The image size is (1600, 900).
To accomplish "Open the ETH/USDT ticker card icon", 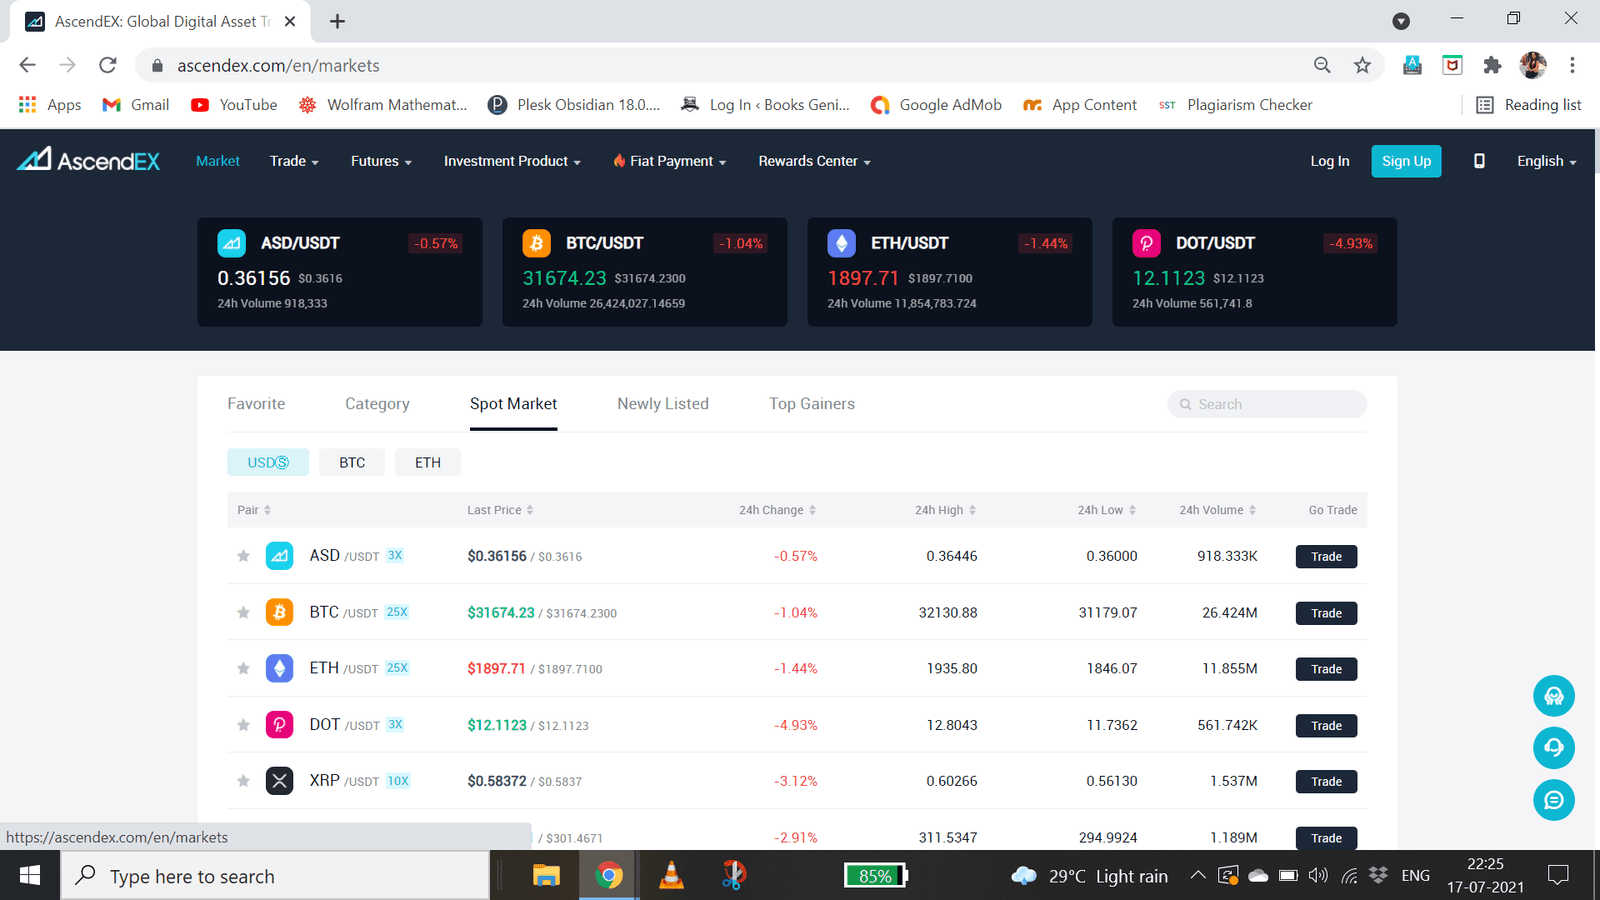I will point(841,243).
